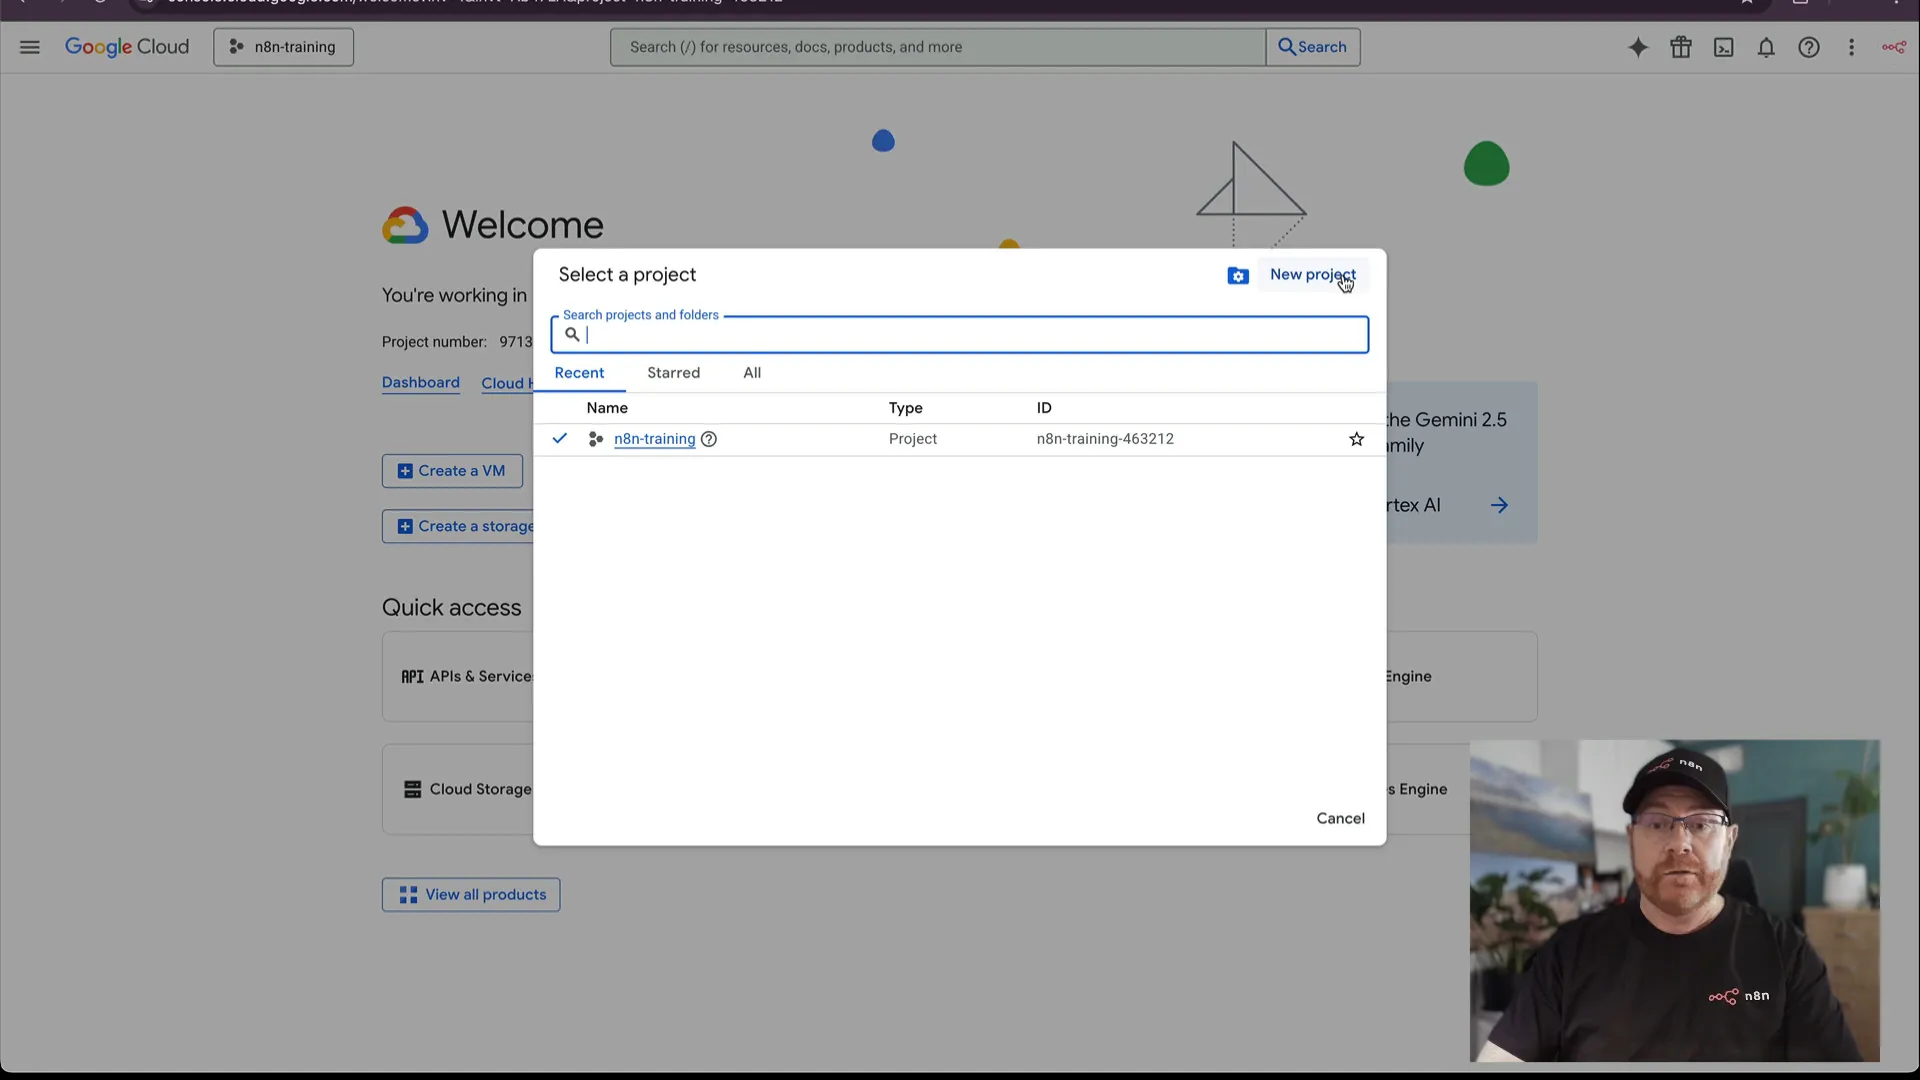Screen dimensions: 1920x1080
Task: Activate Cloud Shell terminal icon
Action: [1724, 47]
